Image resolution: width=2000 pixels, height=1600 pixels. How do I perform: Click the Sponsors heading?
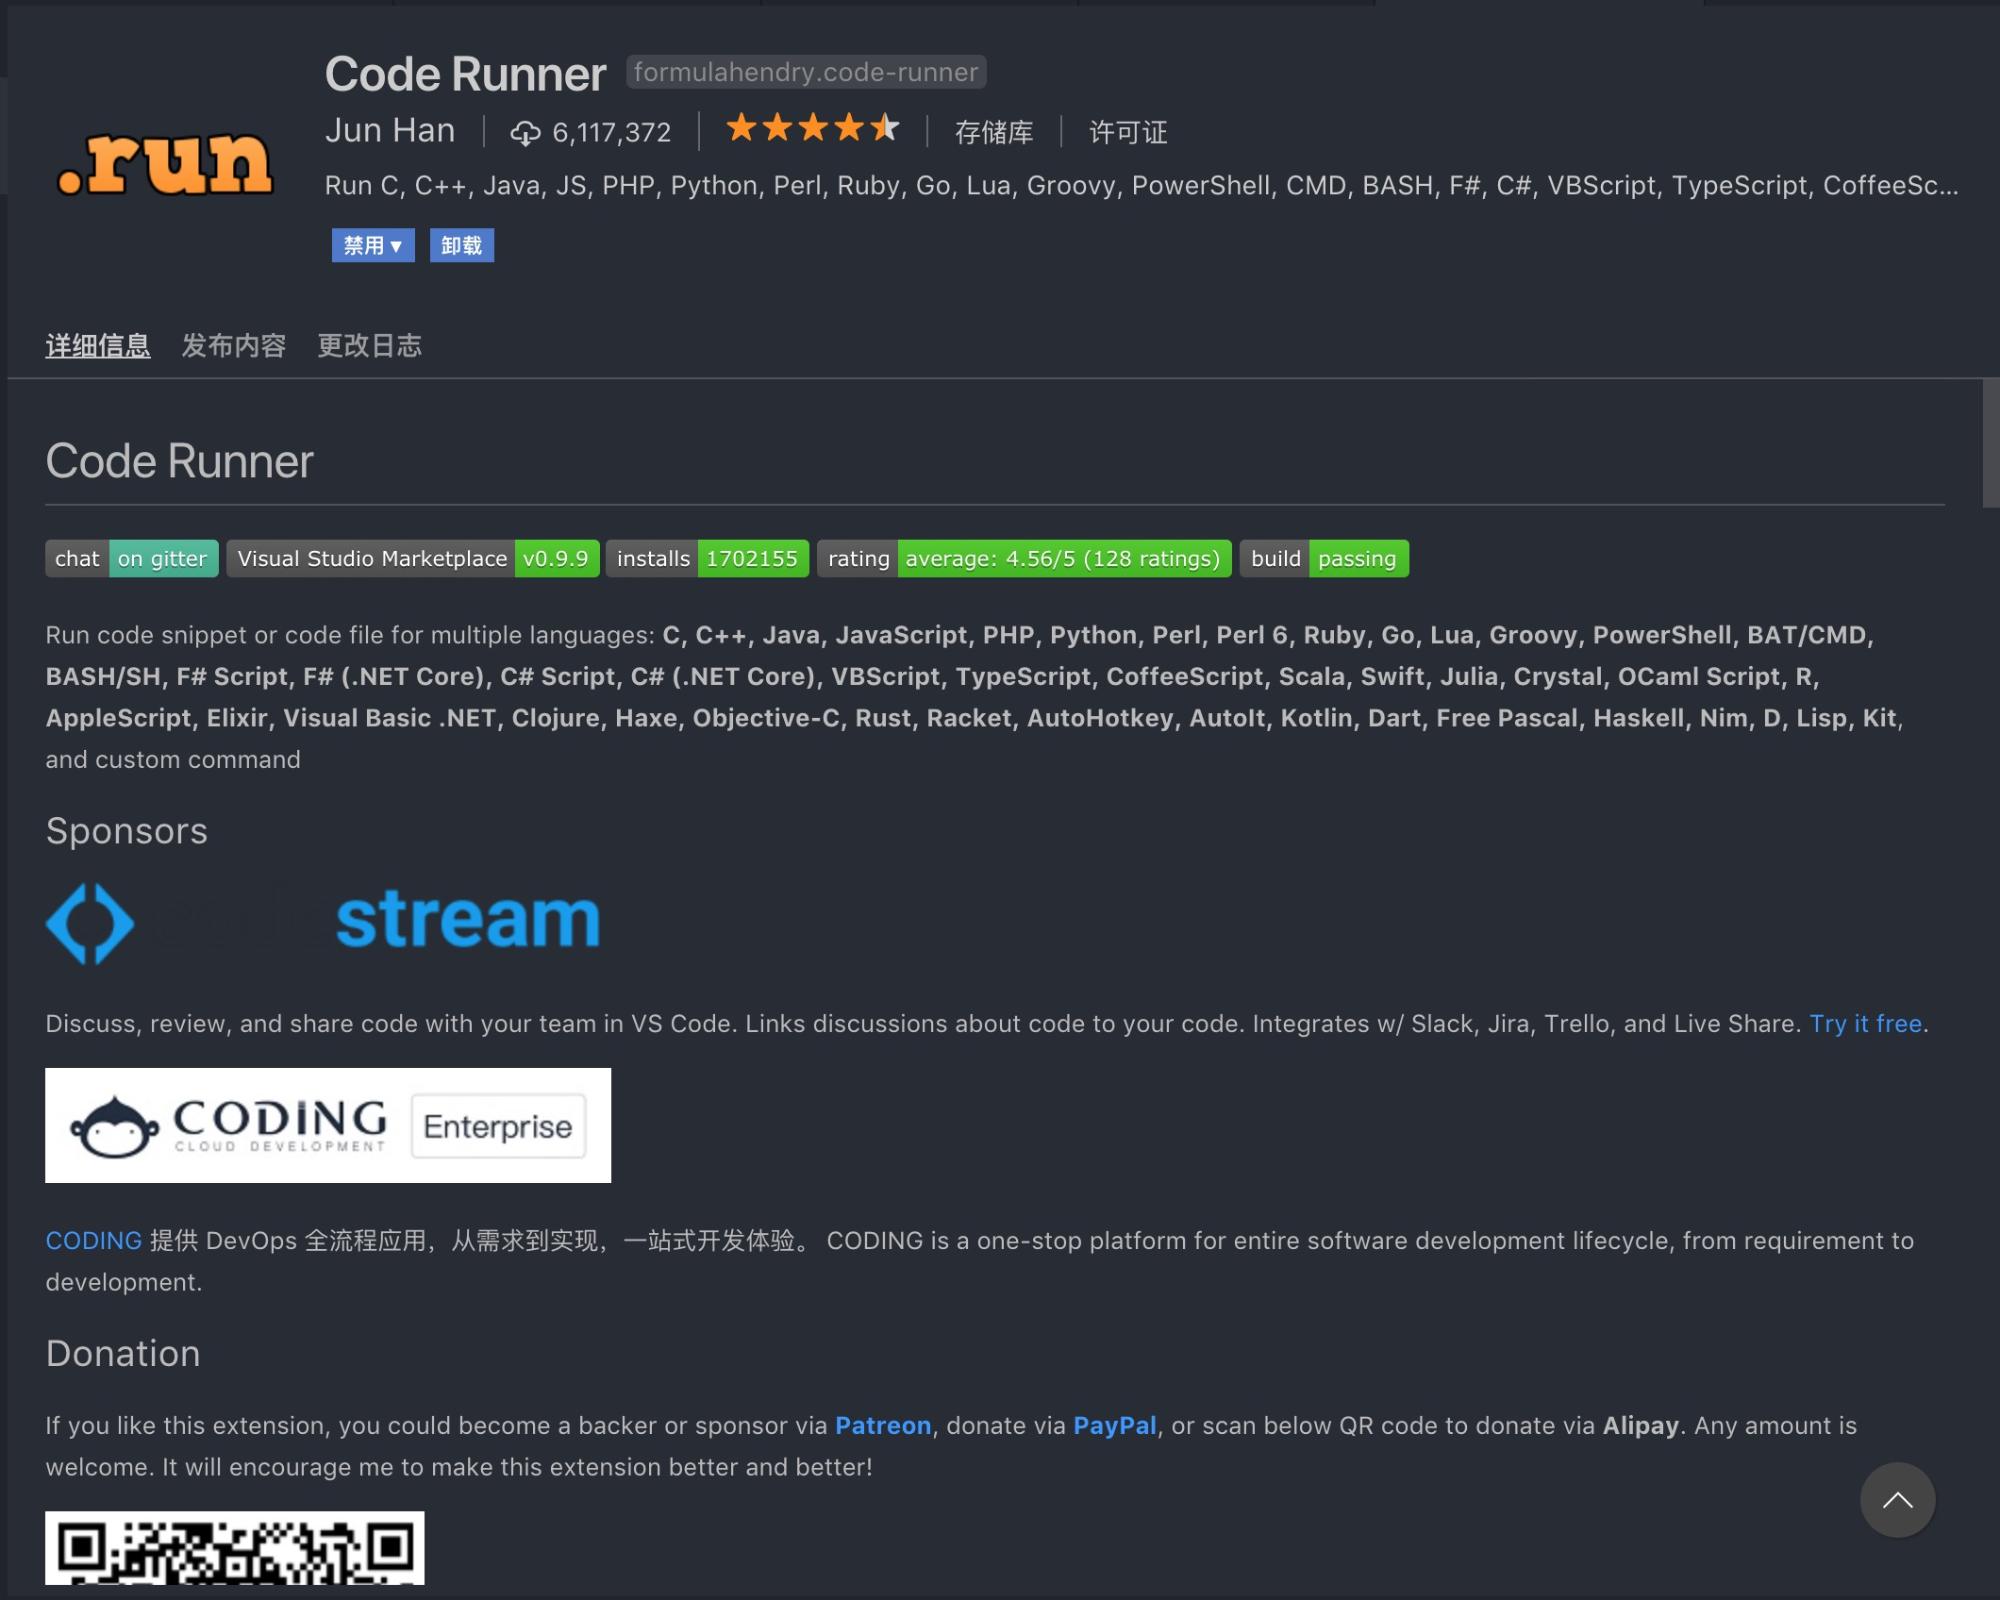pyautogui.click(x=127, y=831)
